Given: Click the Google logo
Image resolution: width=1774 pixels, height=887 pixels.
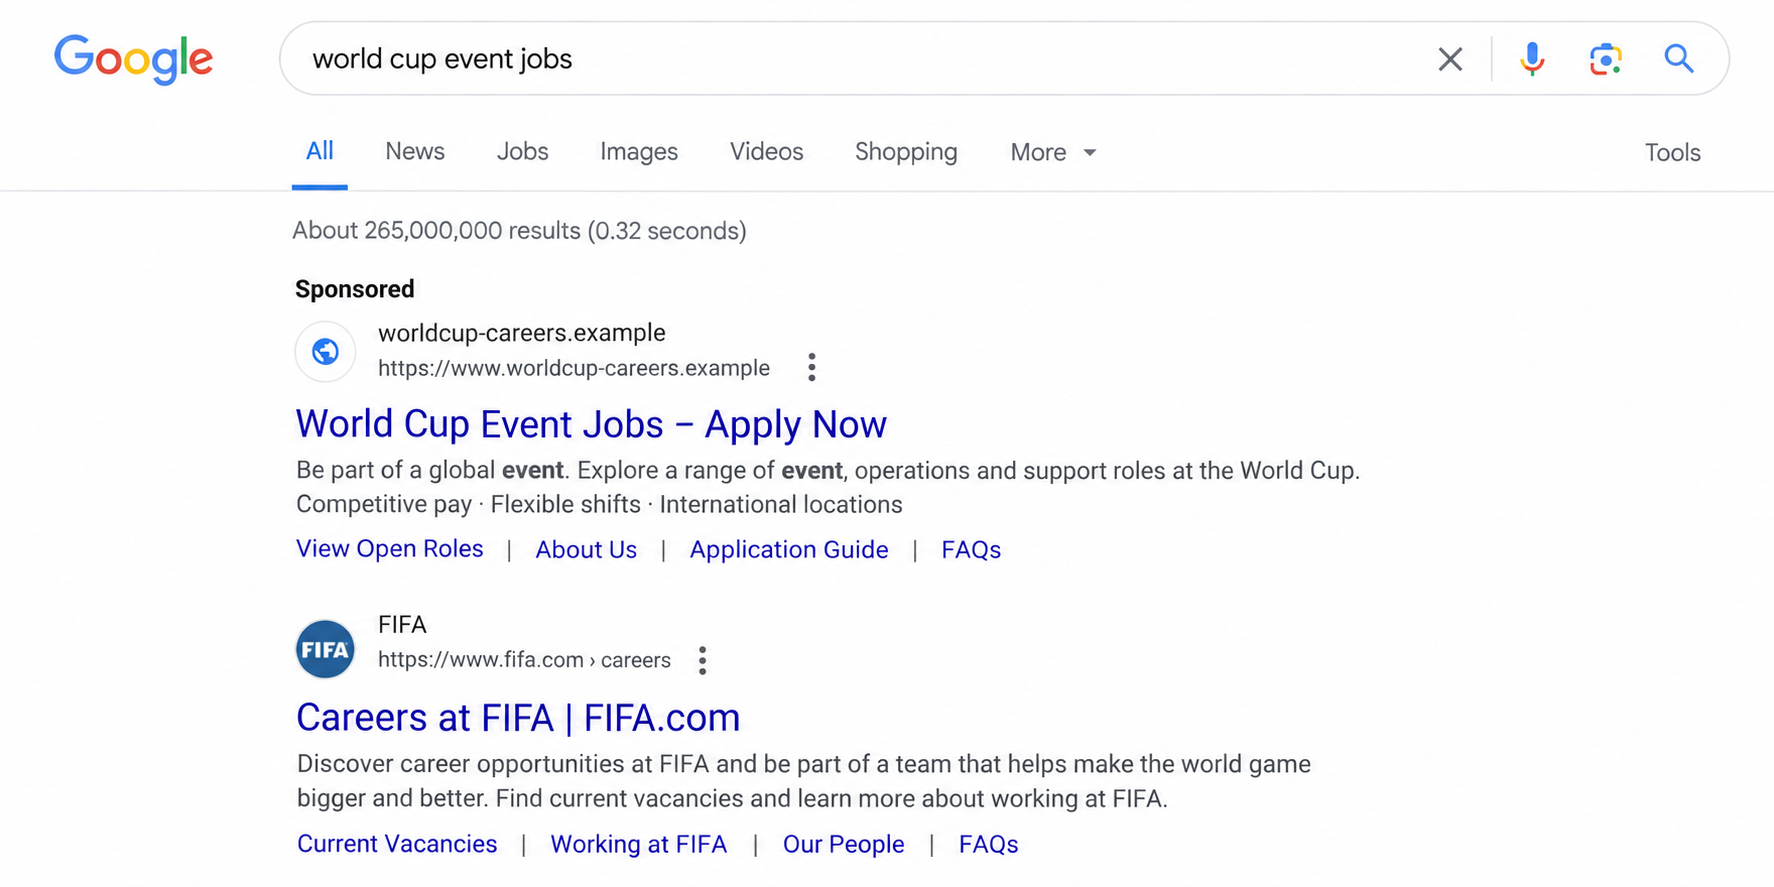Looking at the screenshot, I should tap(133, 59).
